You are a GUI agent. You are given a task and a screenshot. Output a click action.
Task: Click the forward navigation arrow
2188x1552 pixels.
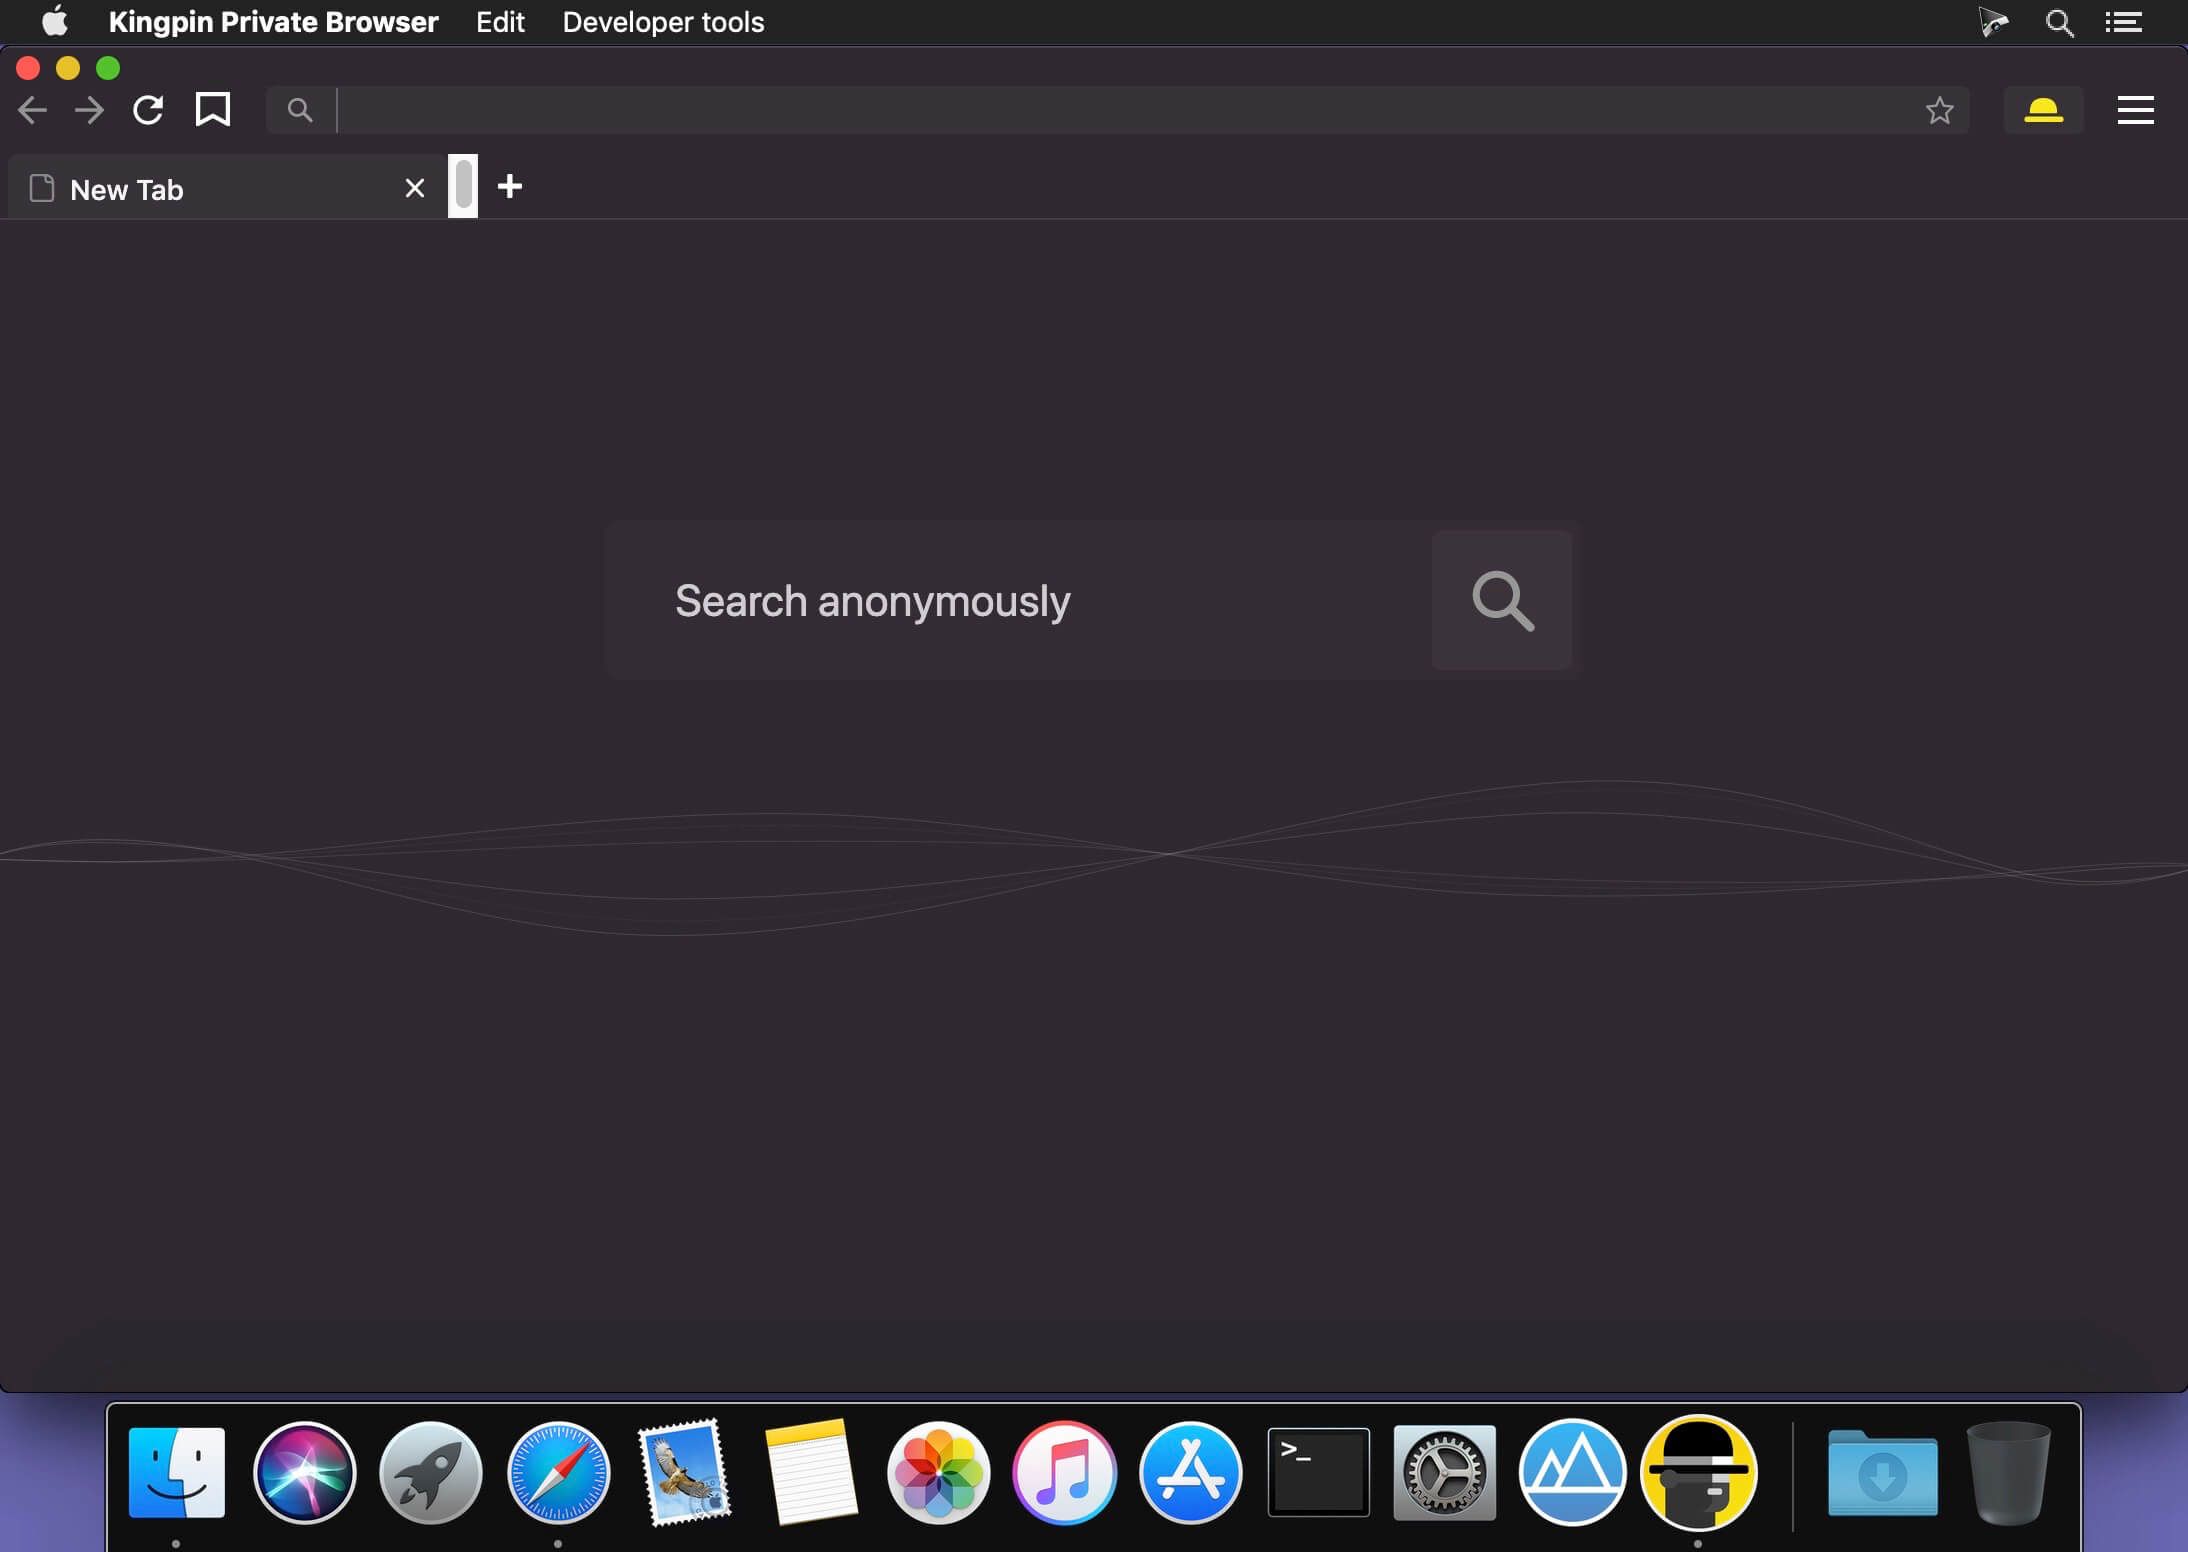coord(90,110)
